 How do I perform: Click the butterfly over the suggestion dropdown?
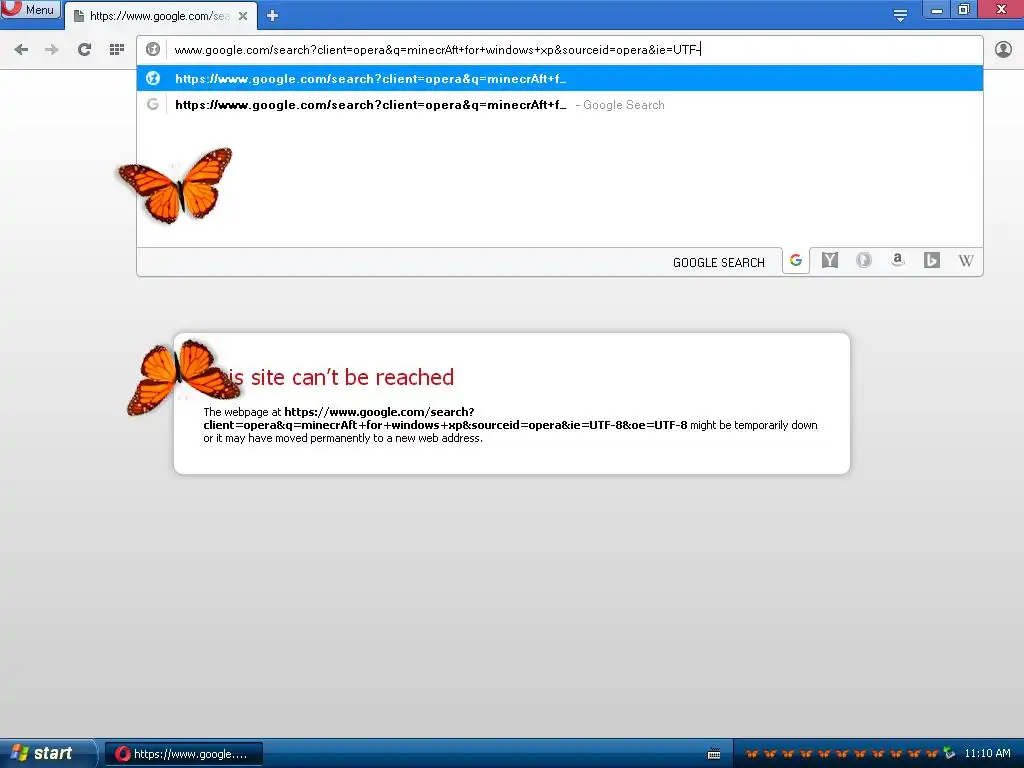tap(176, 185)
